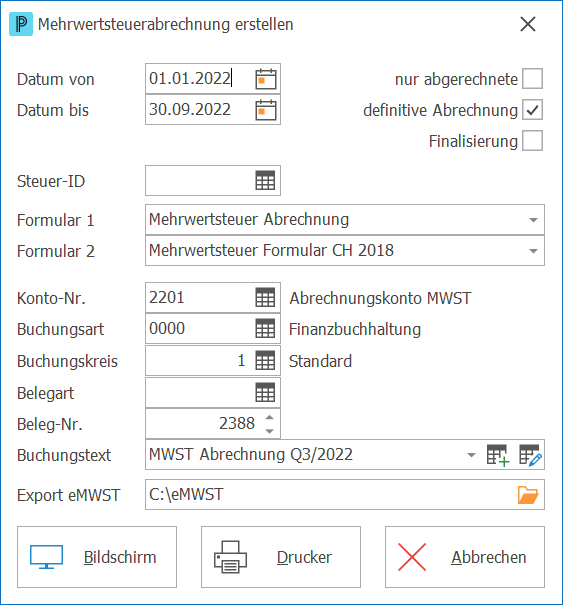Click the 'Finanzbuchhaltung' description text
563x605 pixels.
(x=355, y=330)
